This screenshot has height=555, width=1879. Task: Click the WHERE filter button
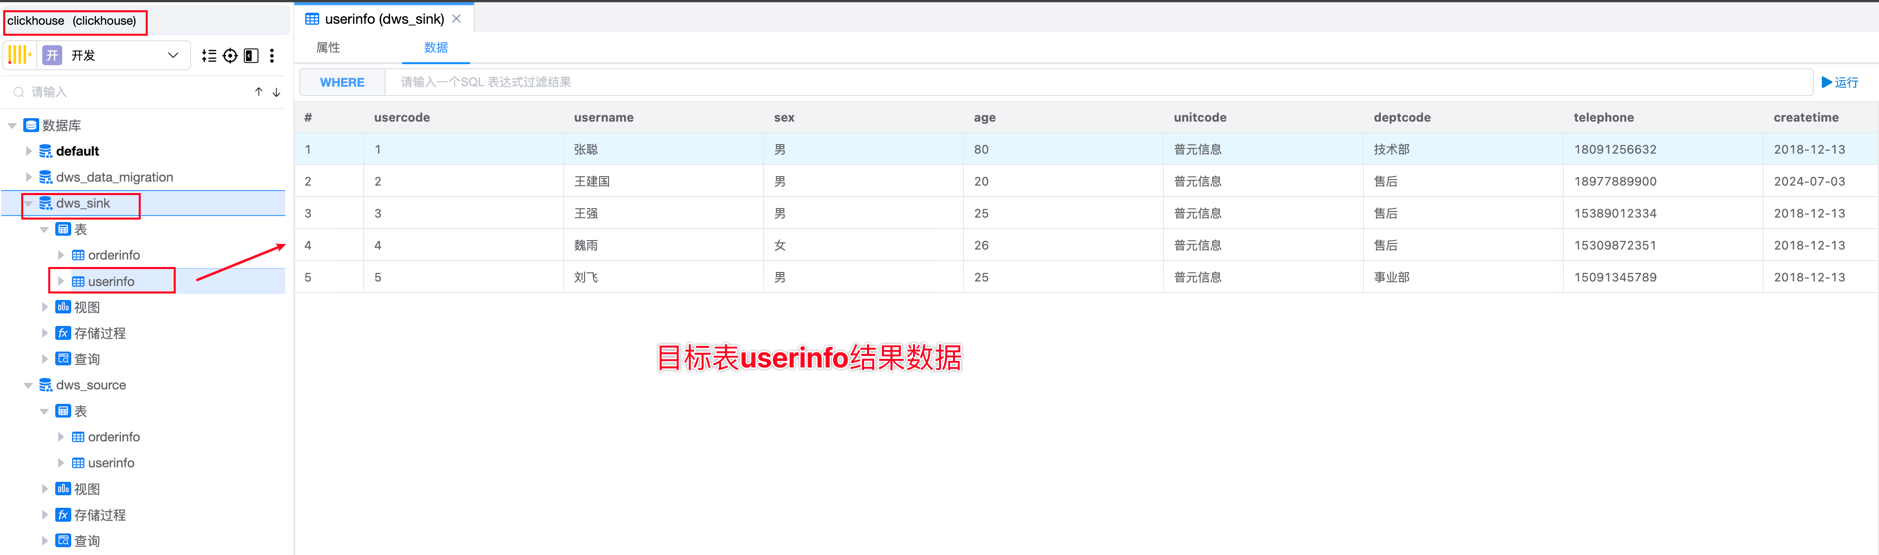(342, 83)
